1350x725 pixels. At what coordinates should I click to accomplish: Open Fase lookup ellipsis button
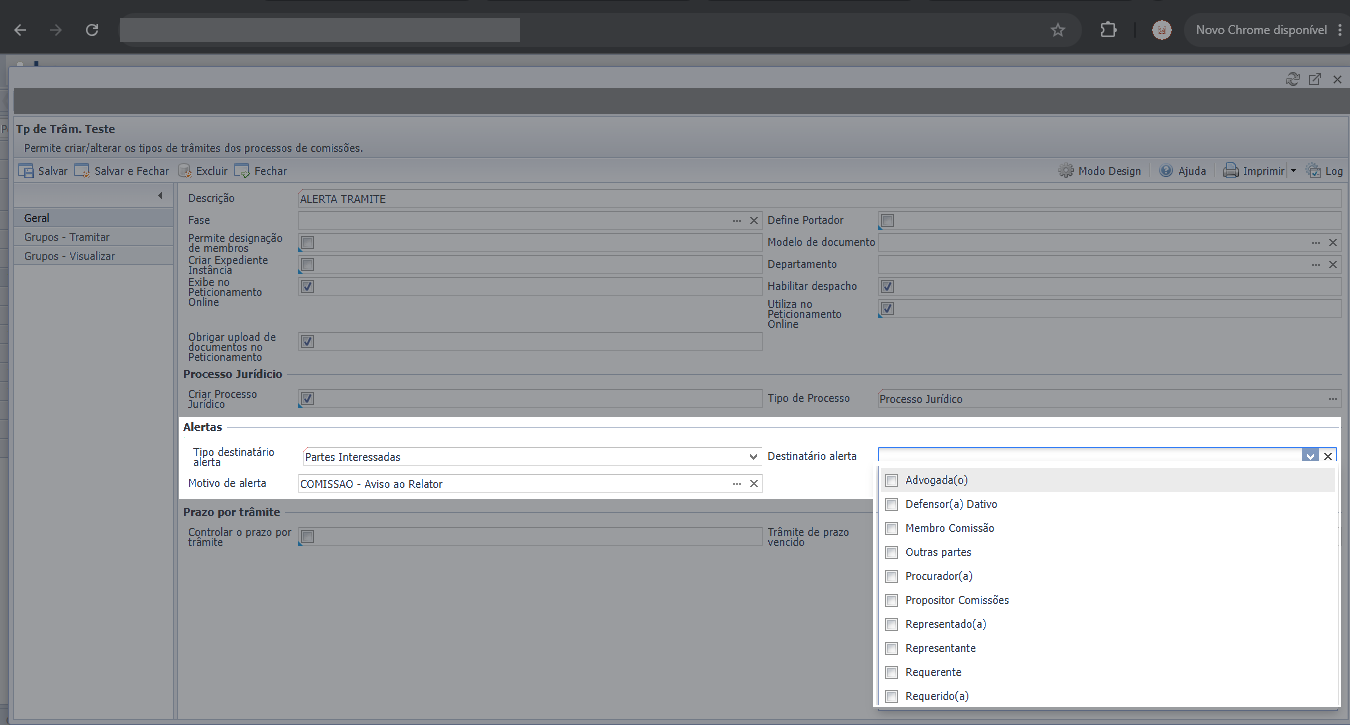(737, 220)
